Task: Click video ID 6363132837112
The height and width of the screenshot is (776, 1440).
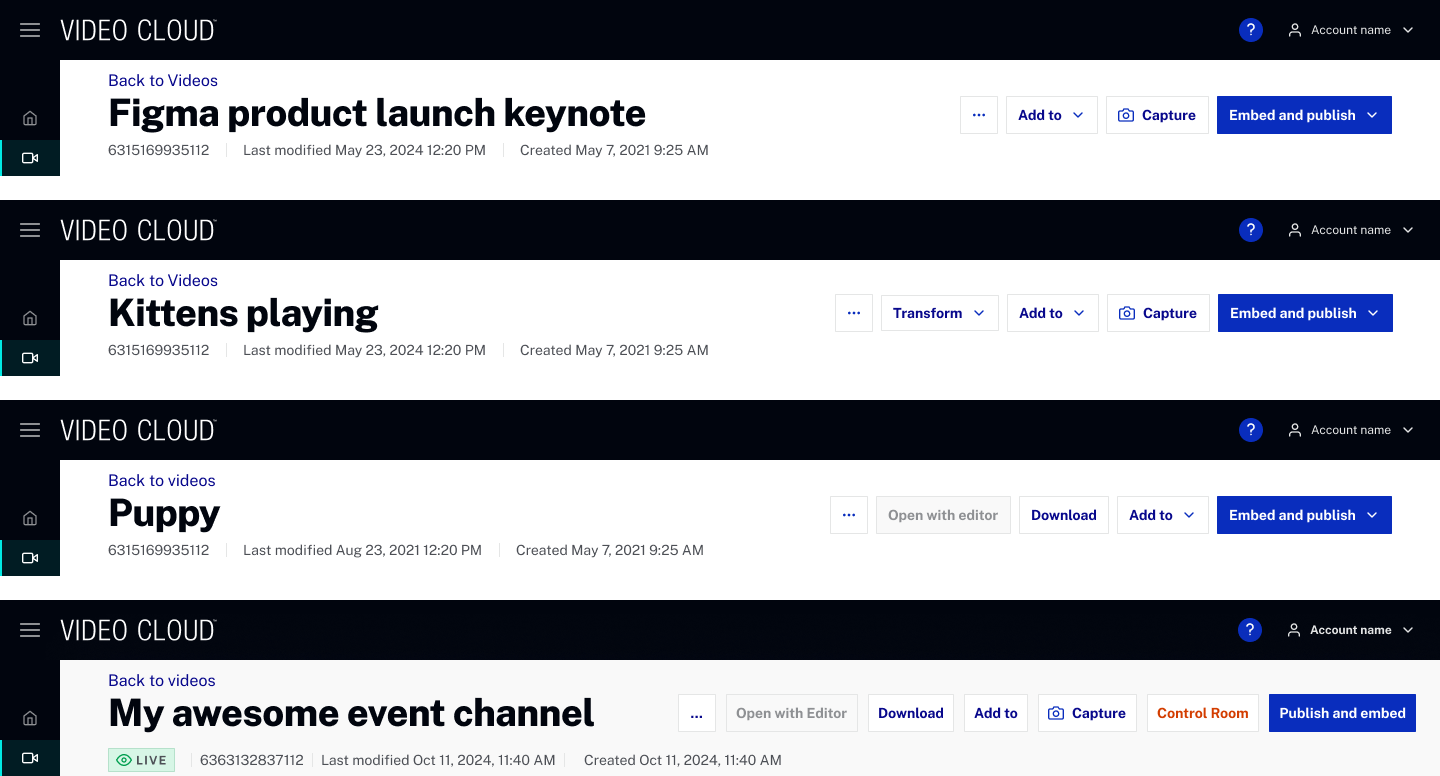Action: (x=252, y=760)
